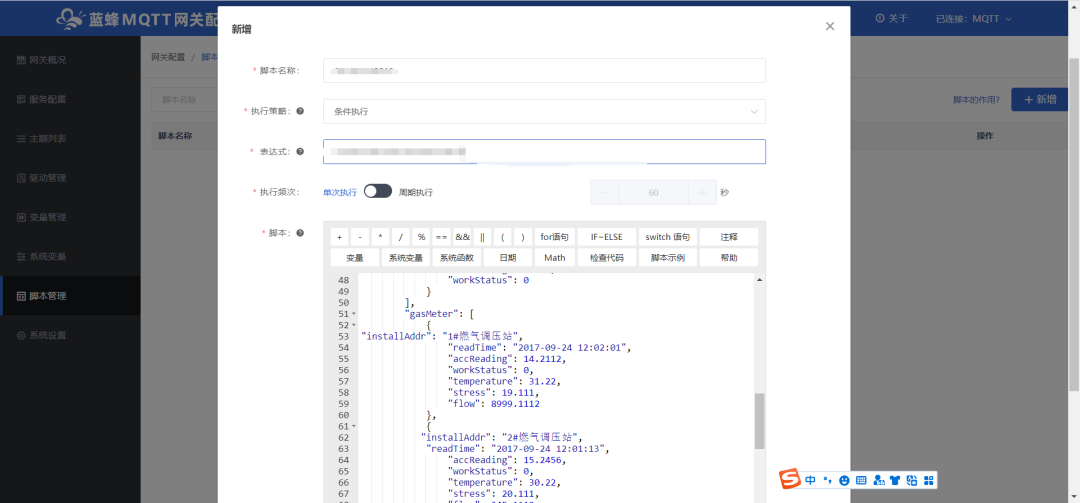Click the script editor vertical scrollbar thumb

[x=759, y=420]
